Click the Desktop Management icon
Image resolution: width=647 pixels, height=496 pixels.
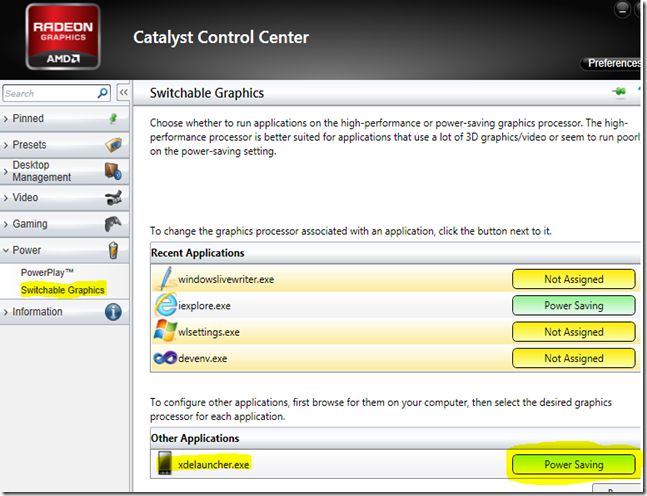(113, 171)
